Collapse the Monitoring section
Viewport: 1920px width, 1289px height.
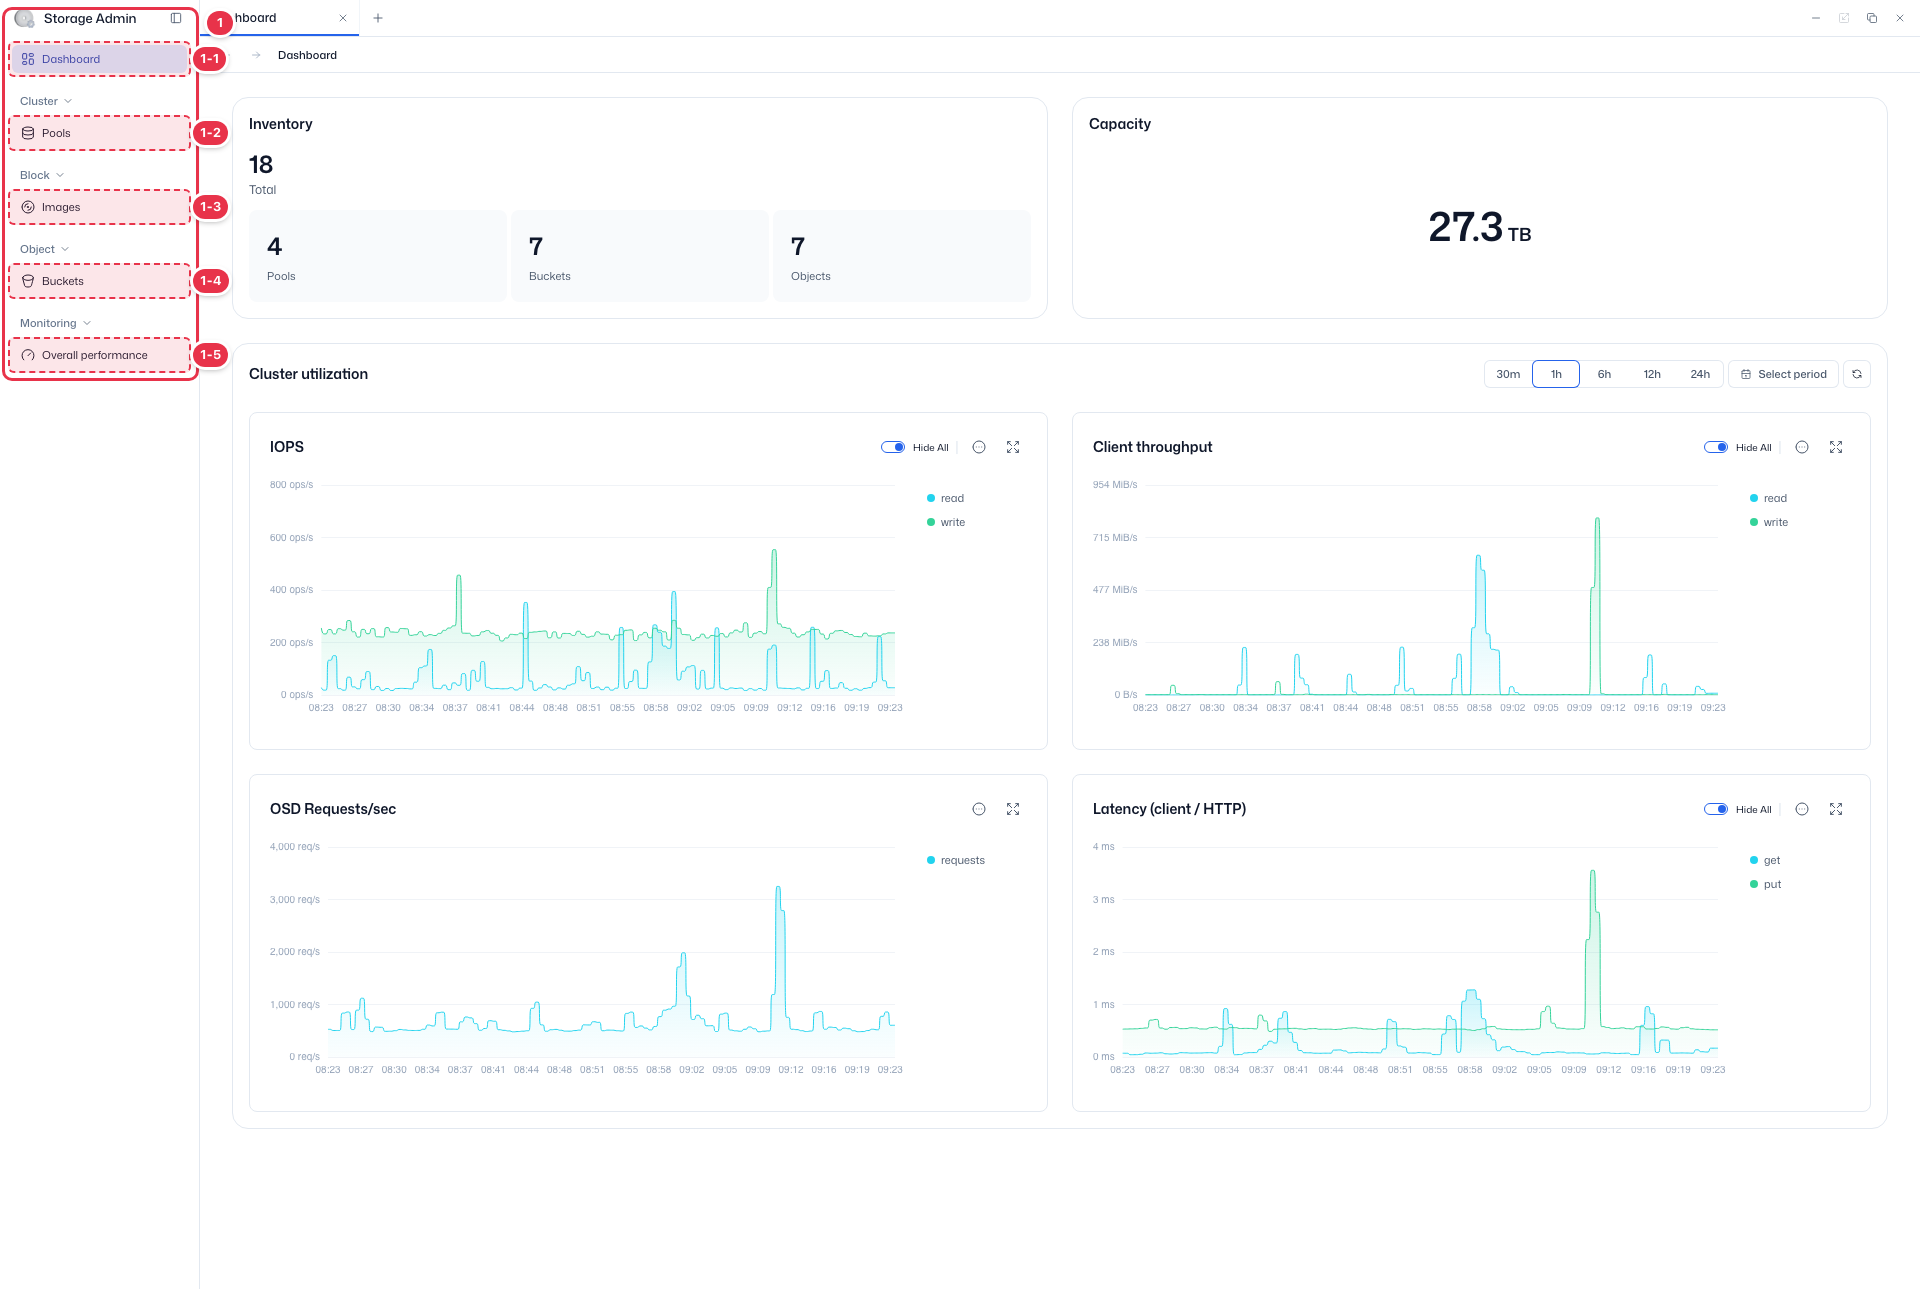(x=55, y=323)
